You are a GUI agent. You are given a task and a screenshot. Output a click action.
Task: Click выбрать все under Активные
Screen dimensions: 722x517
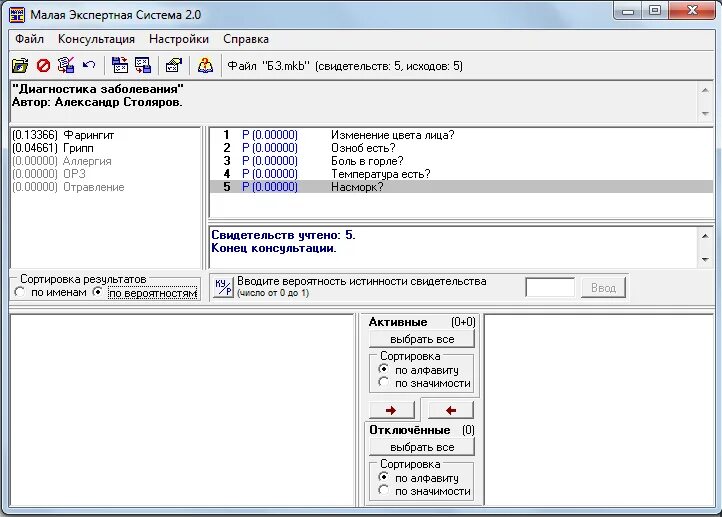pos(422,339)
